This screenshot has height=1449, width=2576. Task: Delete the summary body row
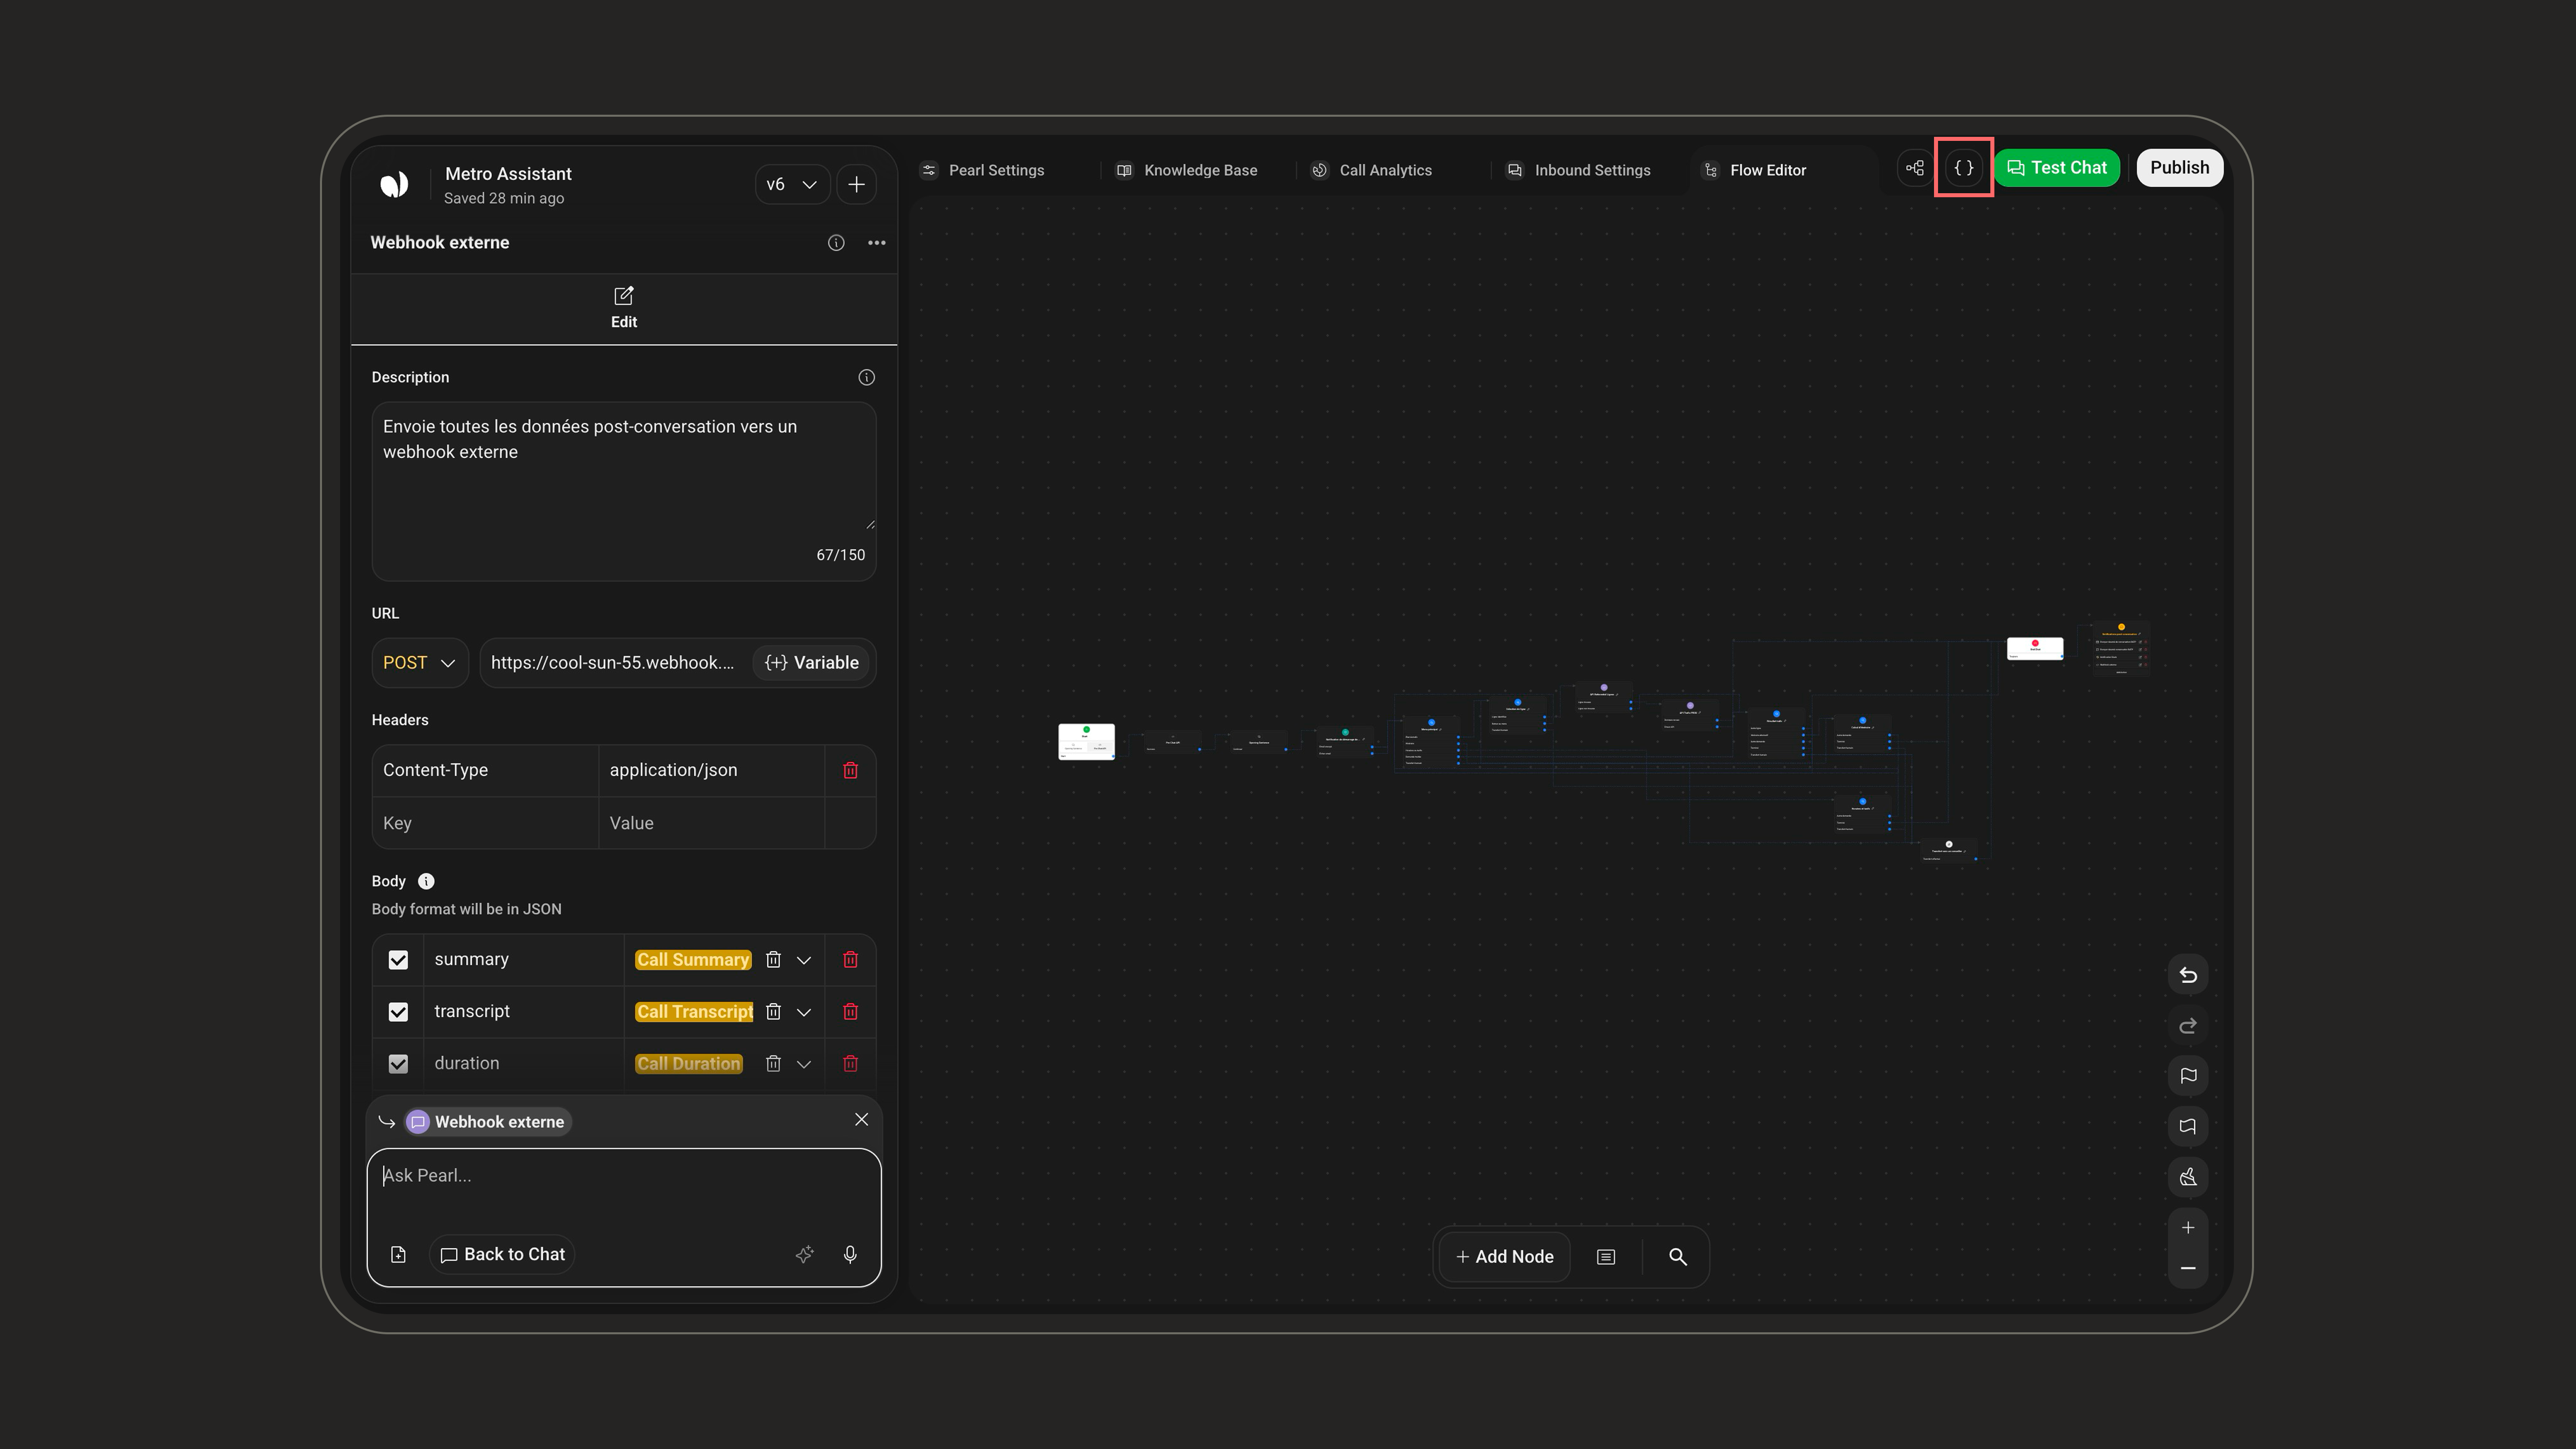[851, 960]
